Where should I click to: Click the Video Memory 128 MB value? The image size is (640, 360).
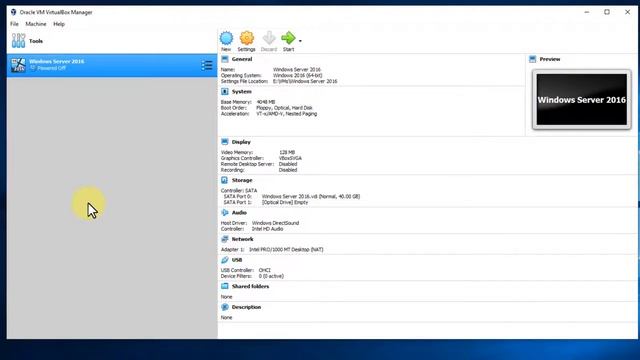pyautogui.click(x=287, y=152)
